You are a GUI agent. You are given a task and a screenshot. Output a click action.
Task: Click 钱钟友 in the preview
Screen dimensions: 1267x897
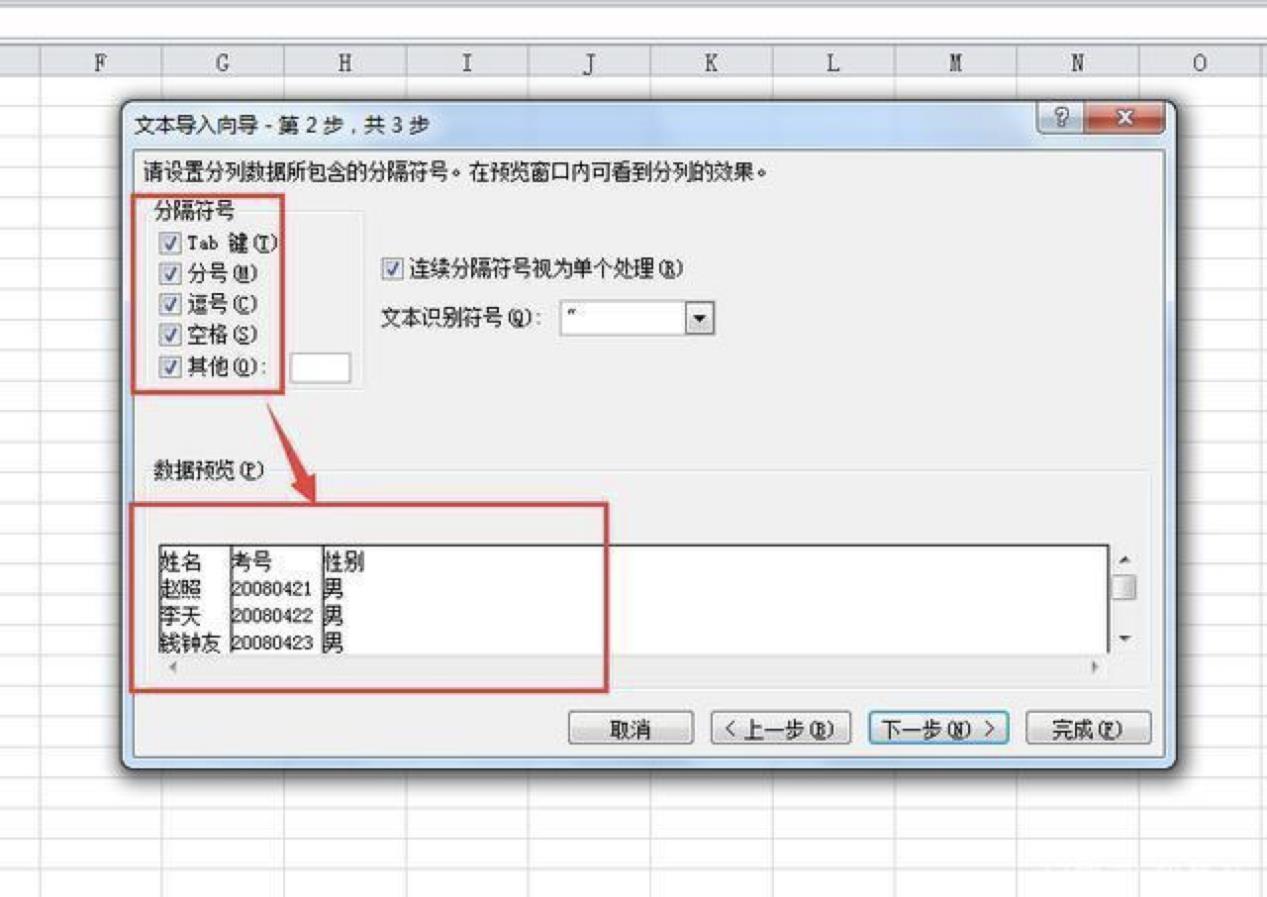coord(192,643)
